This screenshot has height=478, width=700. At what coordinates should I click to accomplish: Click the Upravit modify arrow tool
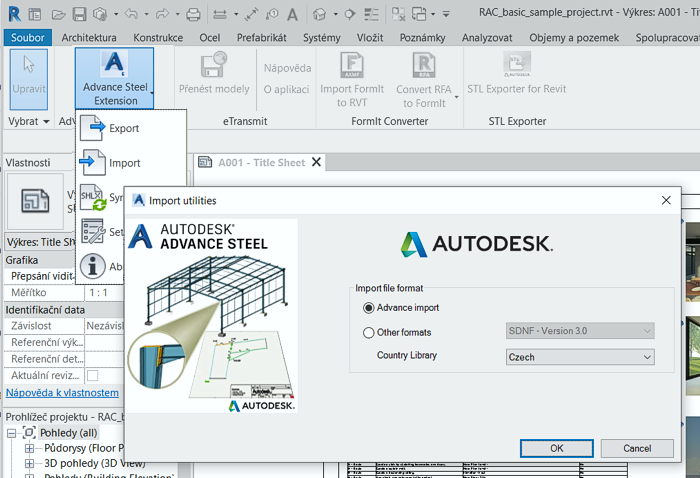(x=29, y=79)
